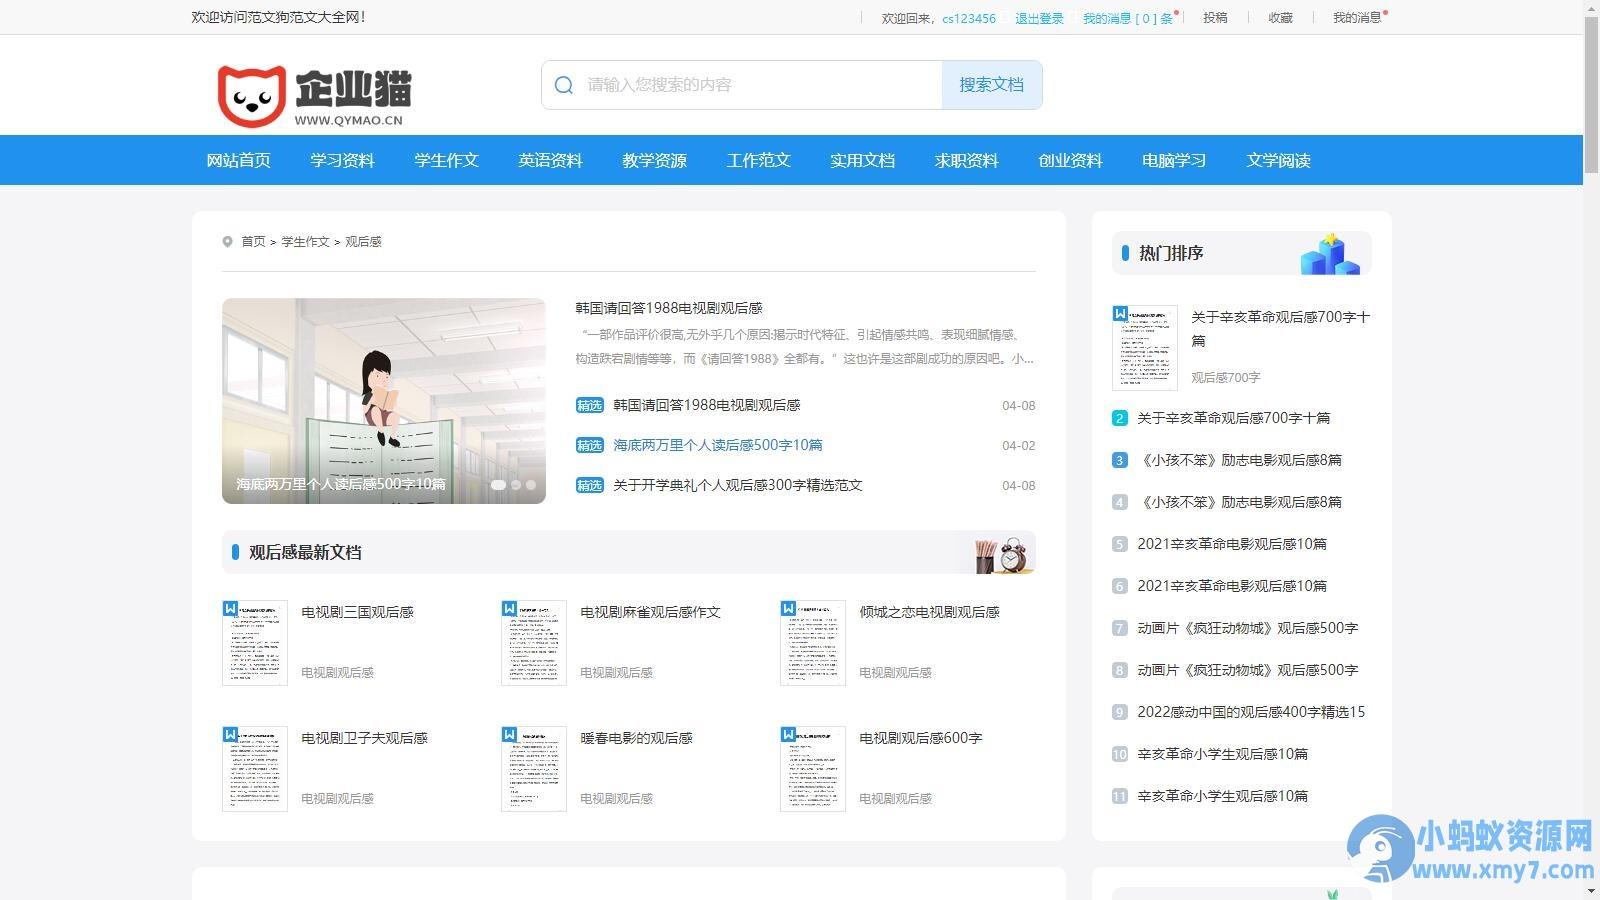Open document icon for 倾城之恋电视剧观后感

point(813,643)
